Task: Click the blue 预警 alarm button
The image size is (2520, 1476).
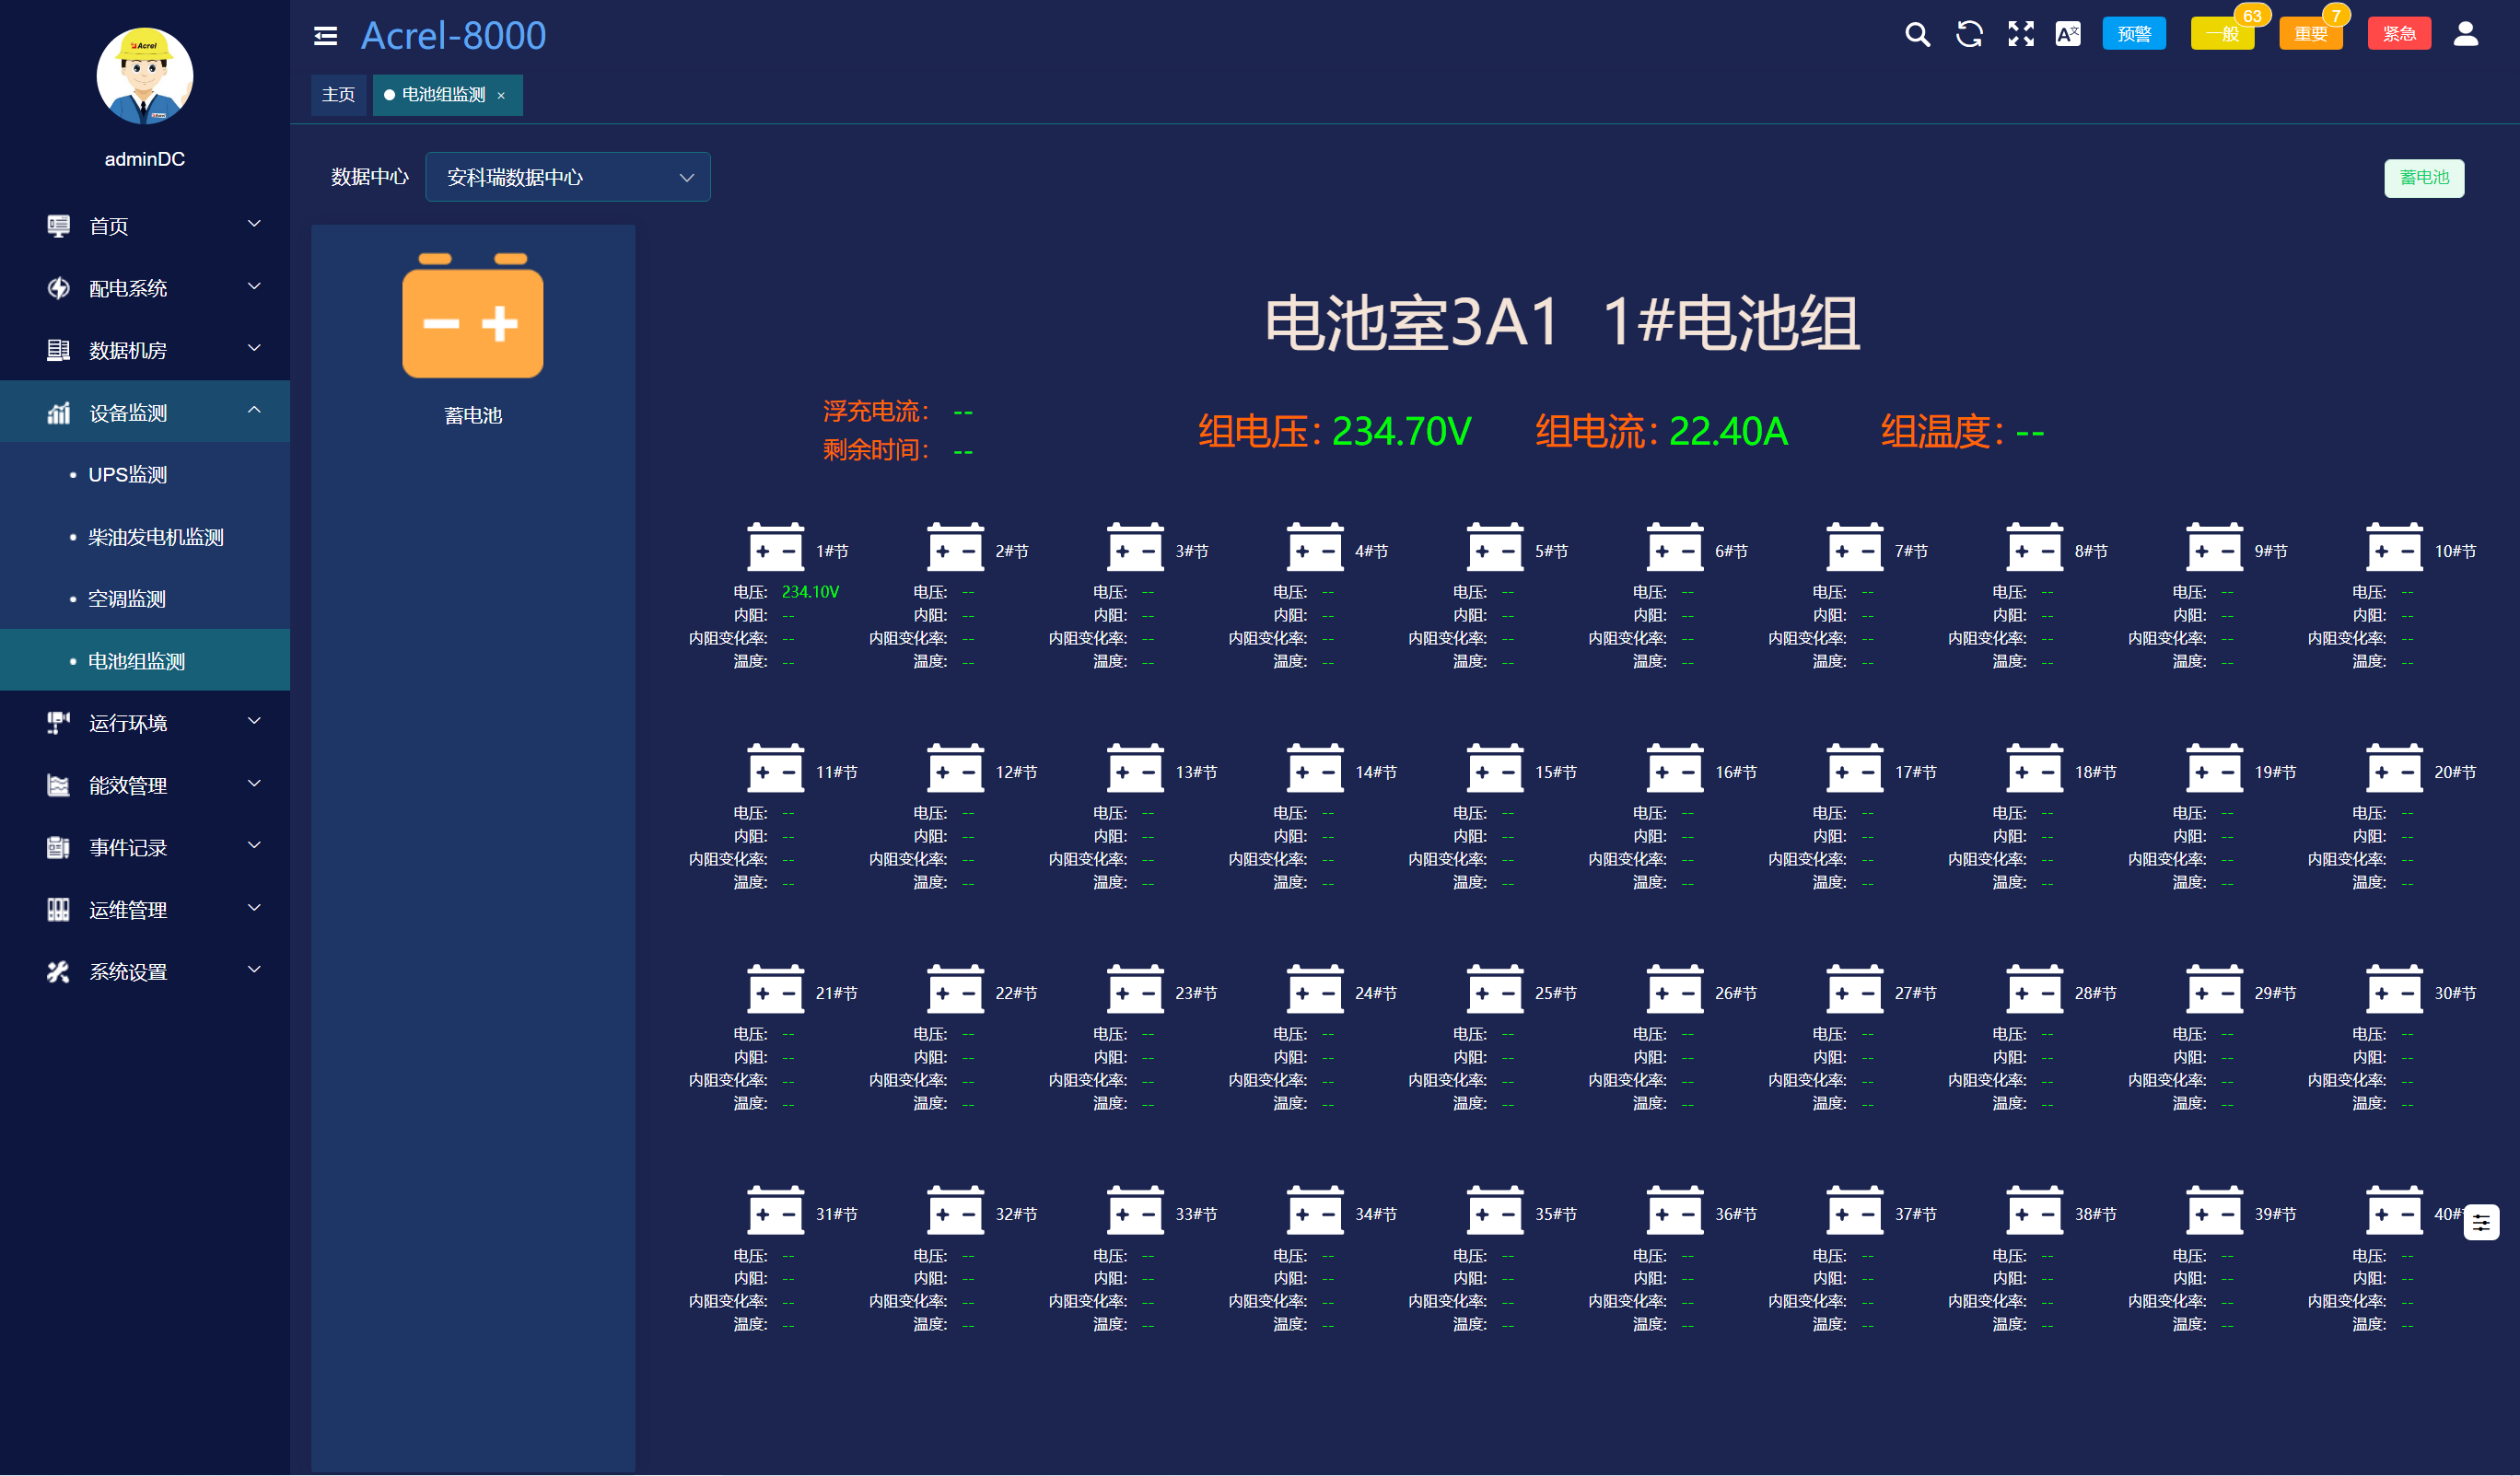Action: point(2133,35)
